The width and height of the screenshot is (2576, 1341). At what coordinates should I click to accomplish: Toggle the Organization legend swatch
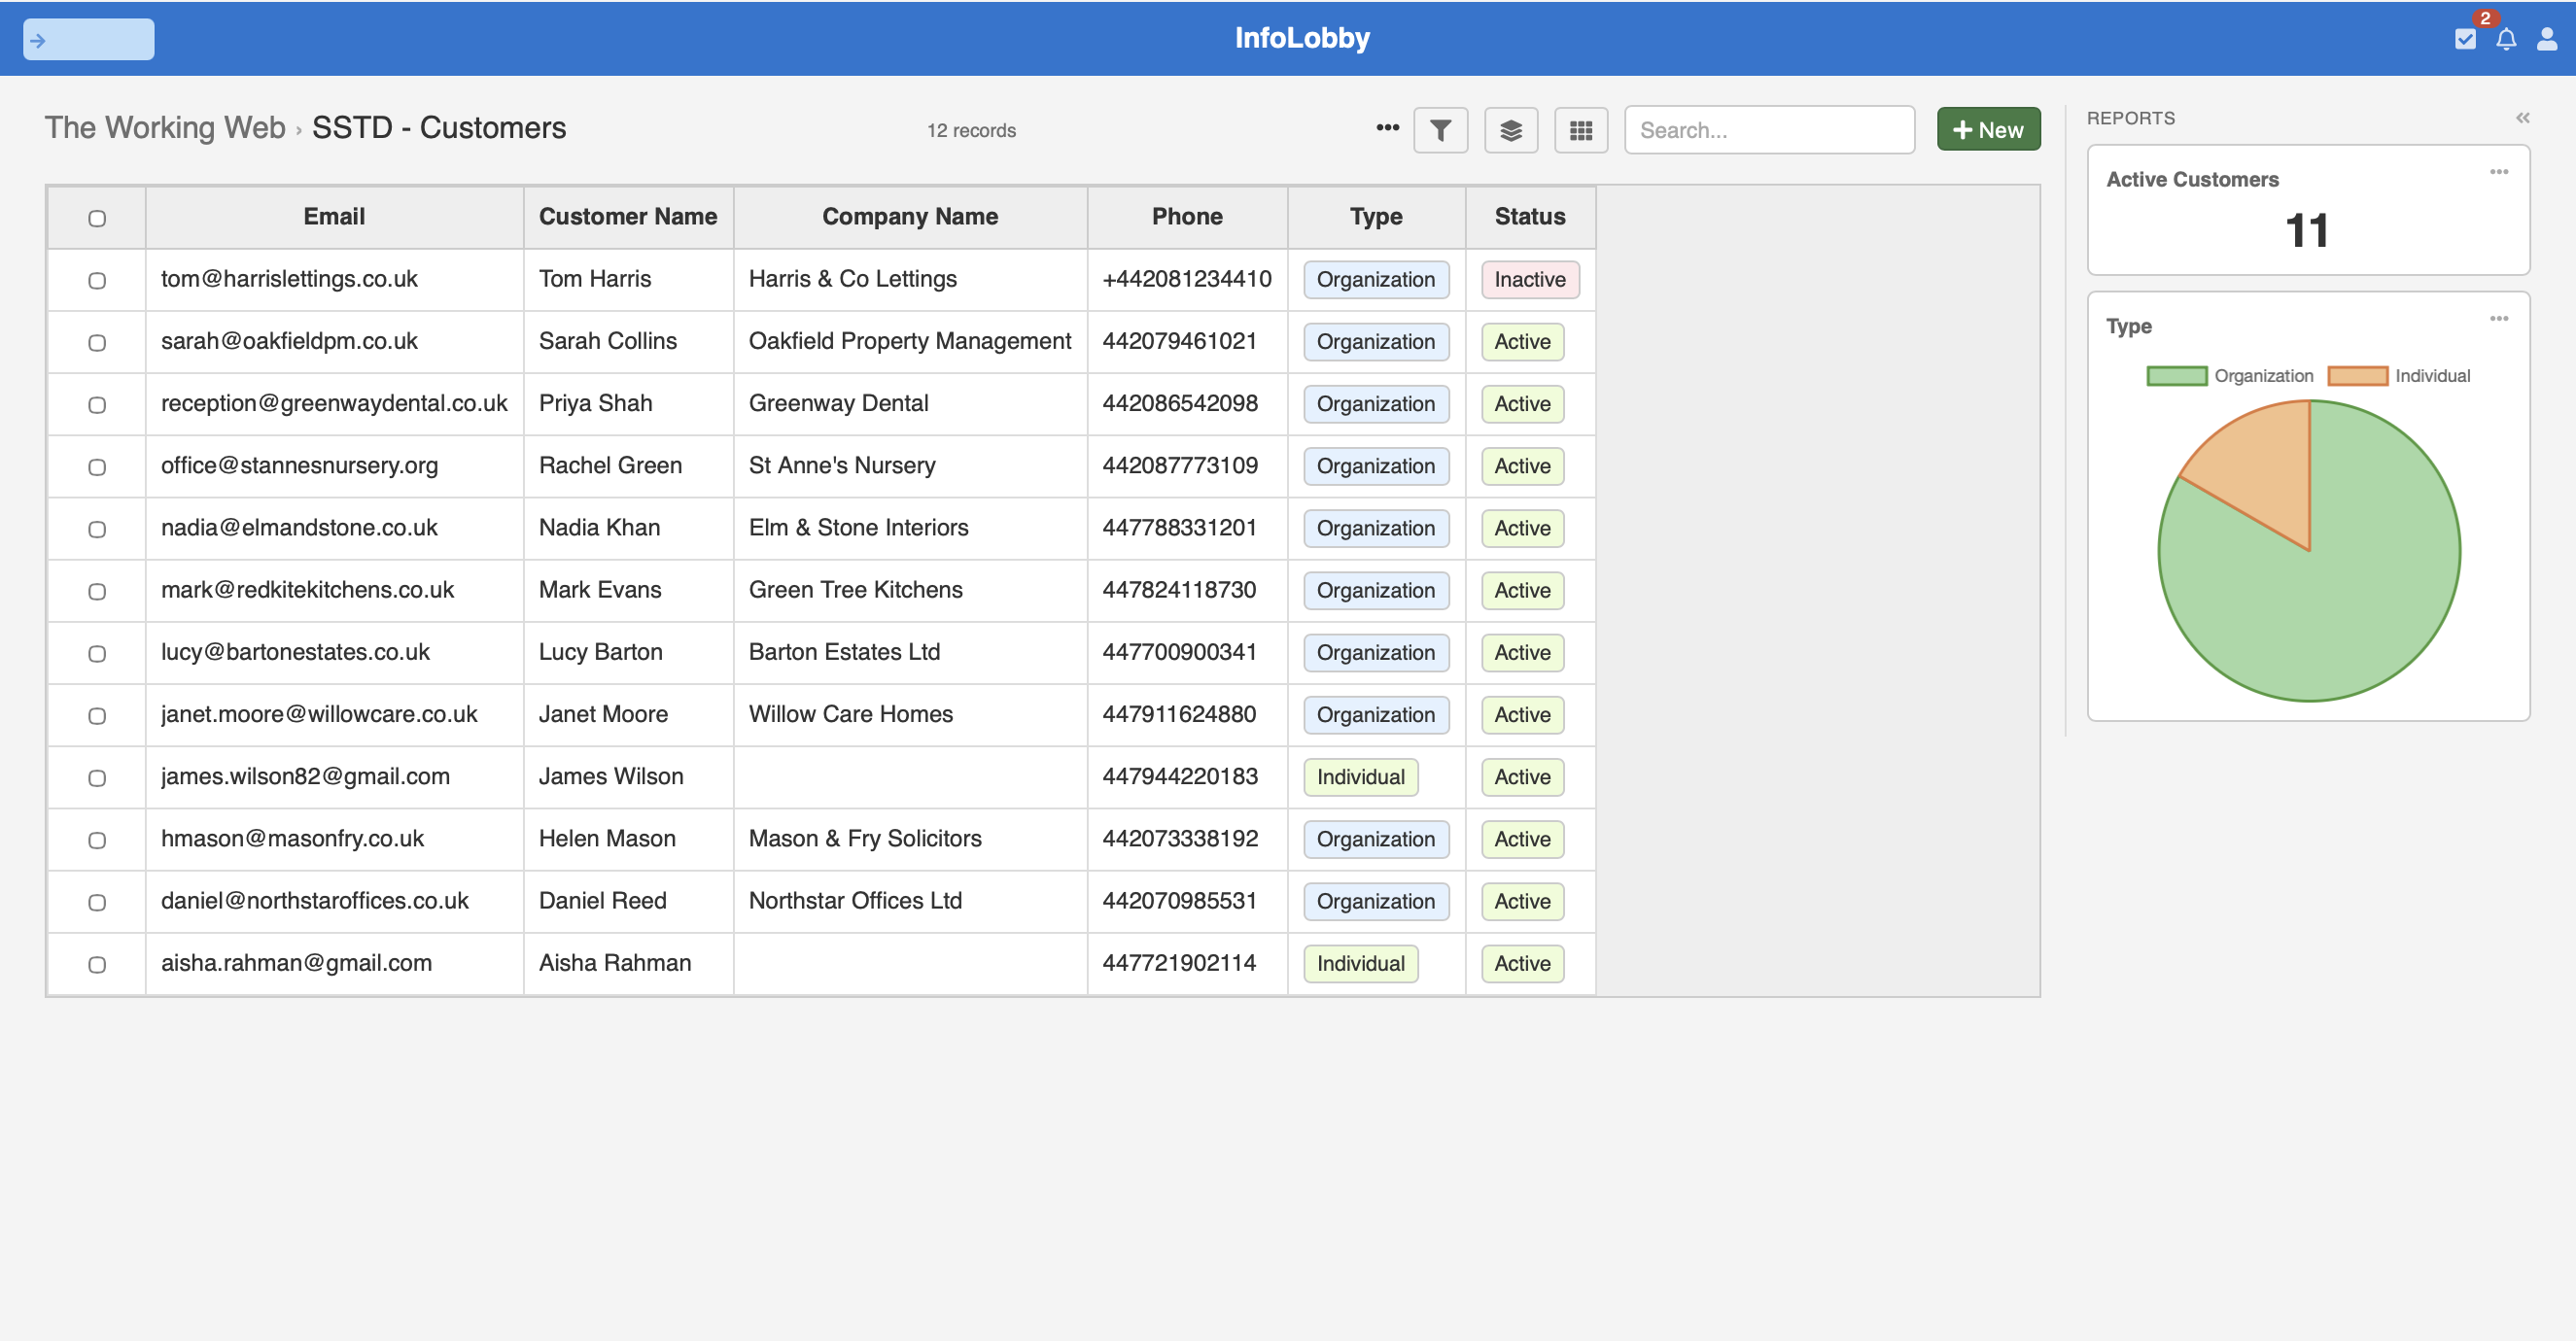[2176, 376]
